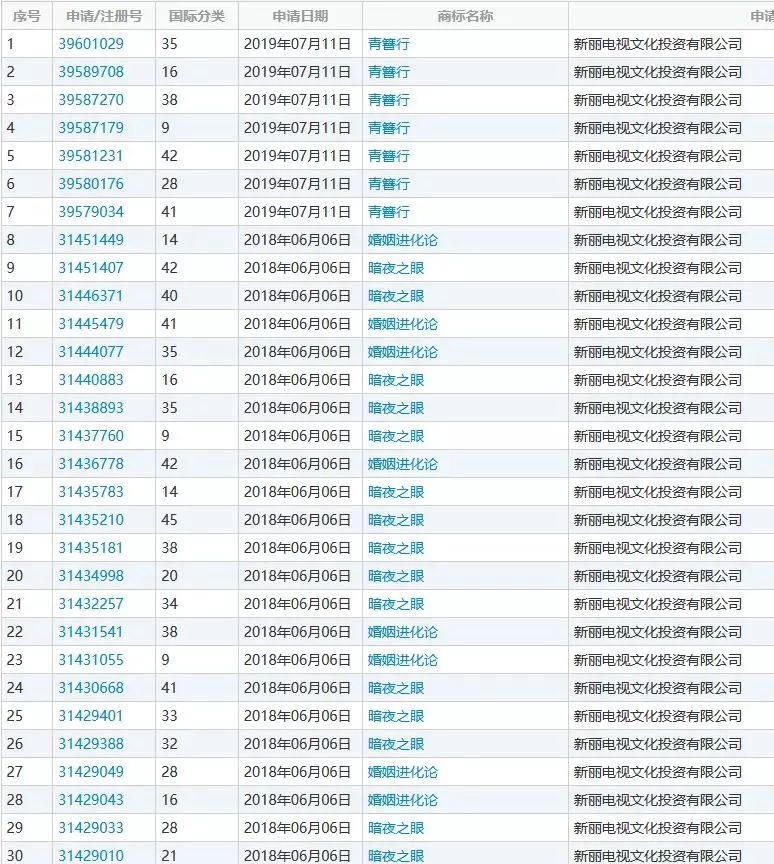
Task: Open application number 31436778
Action: pyautogui.click(x=91, y=464)
